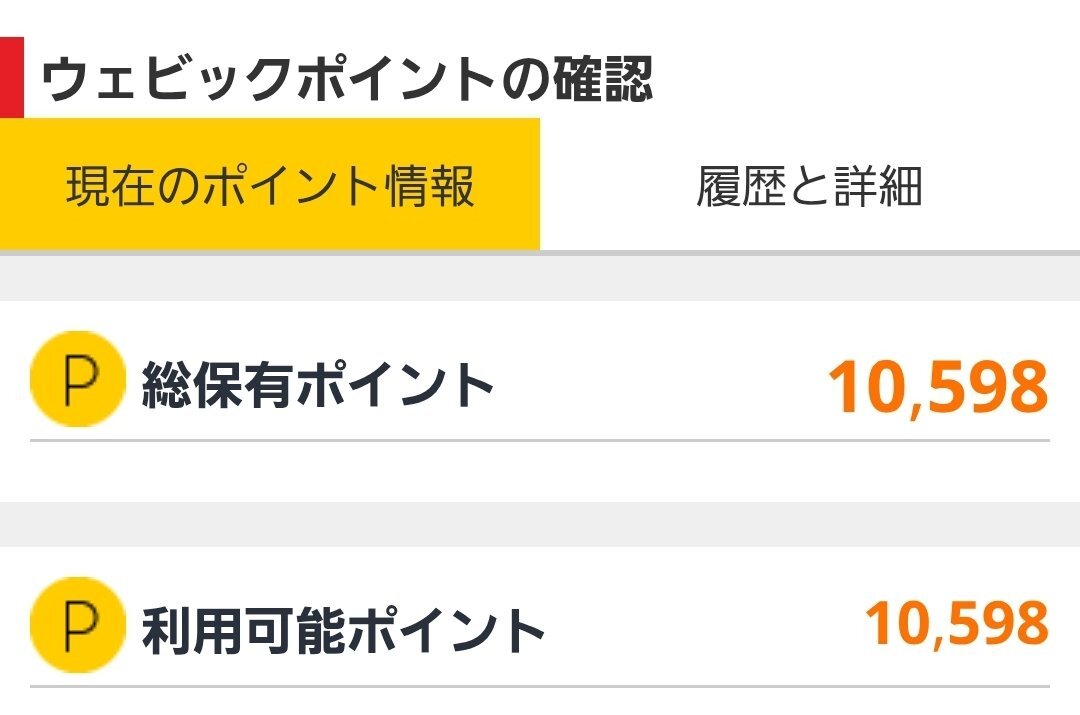The image size is (1080, 715).
Task: Click the 総保有ポイント label
Action: coord(318,385)
